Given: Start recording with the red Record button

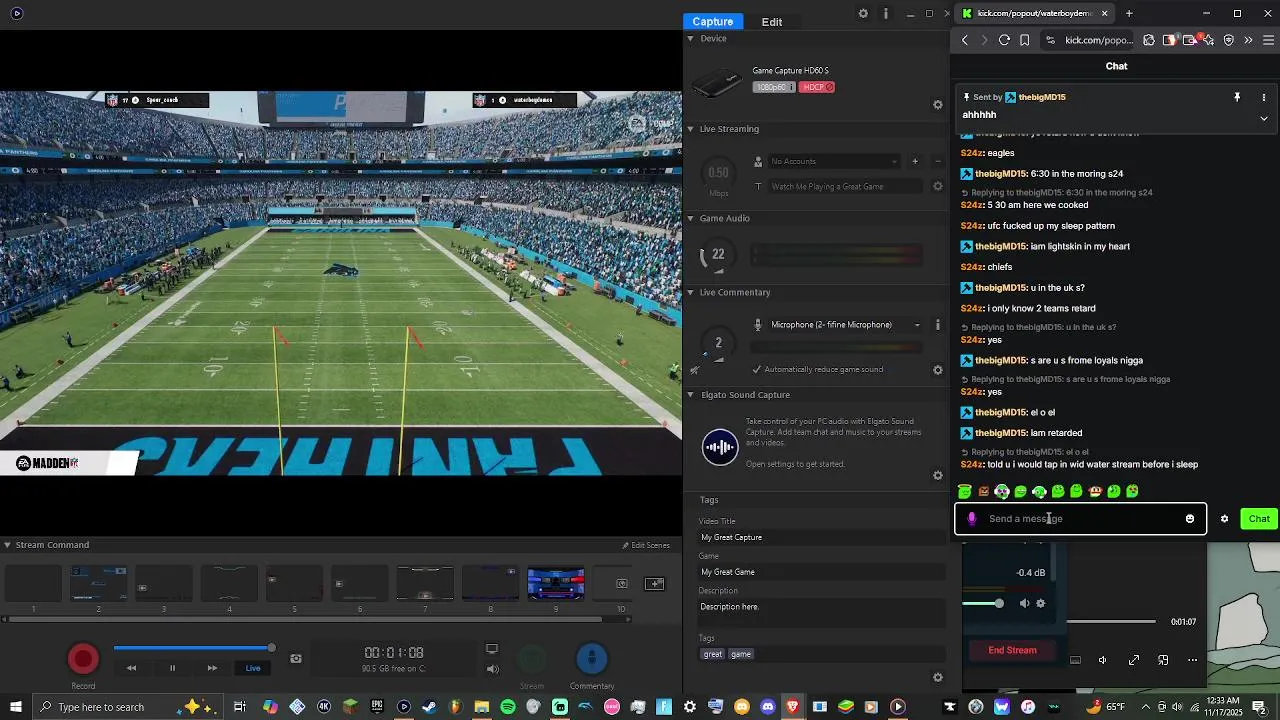Looking at the screenshot, I should (x=83, y=659).
